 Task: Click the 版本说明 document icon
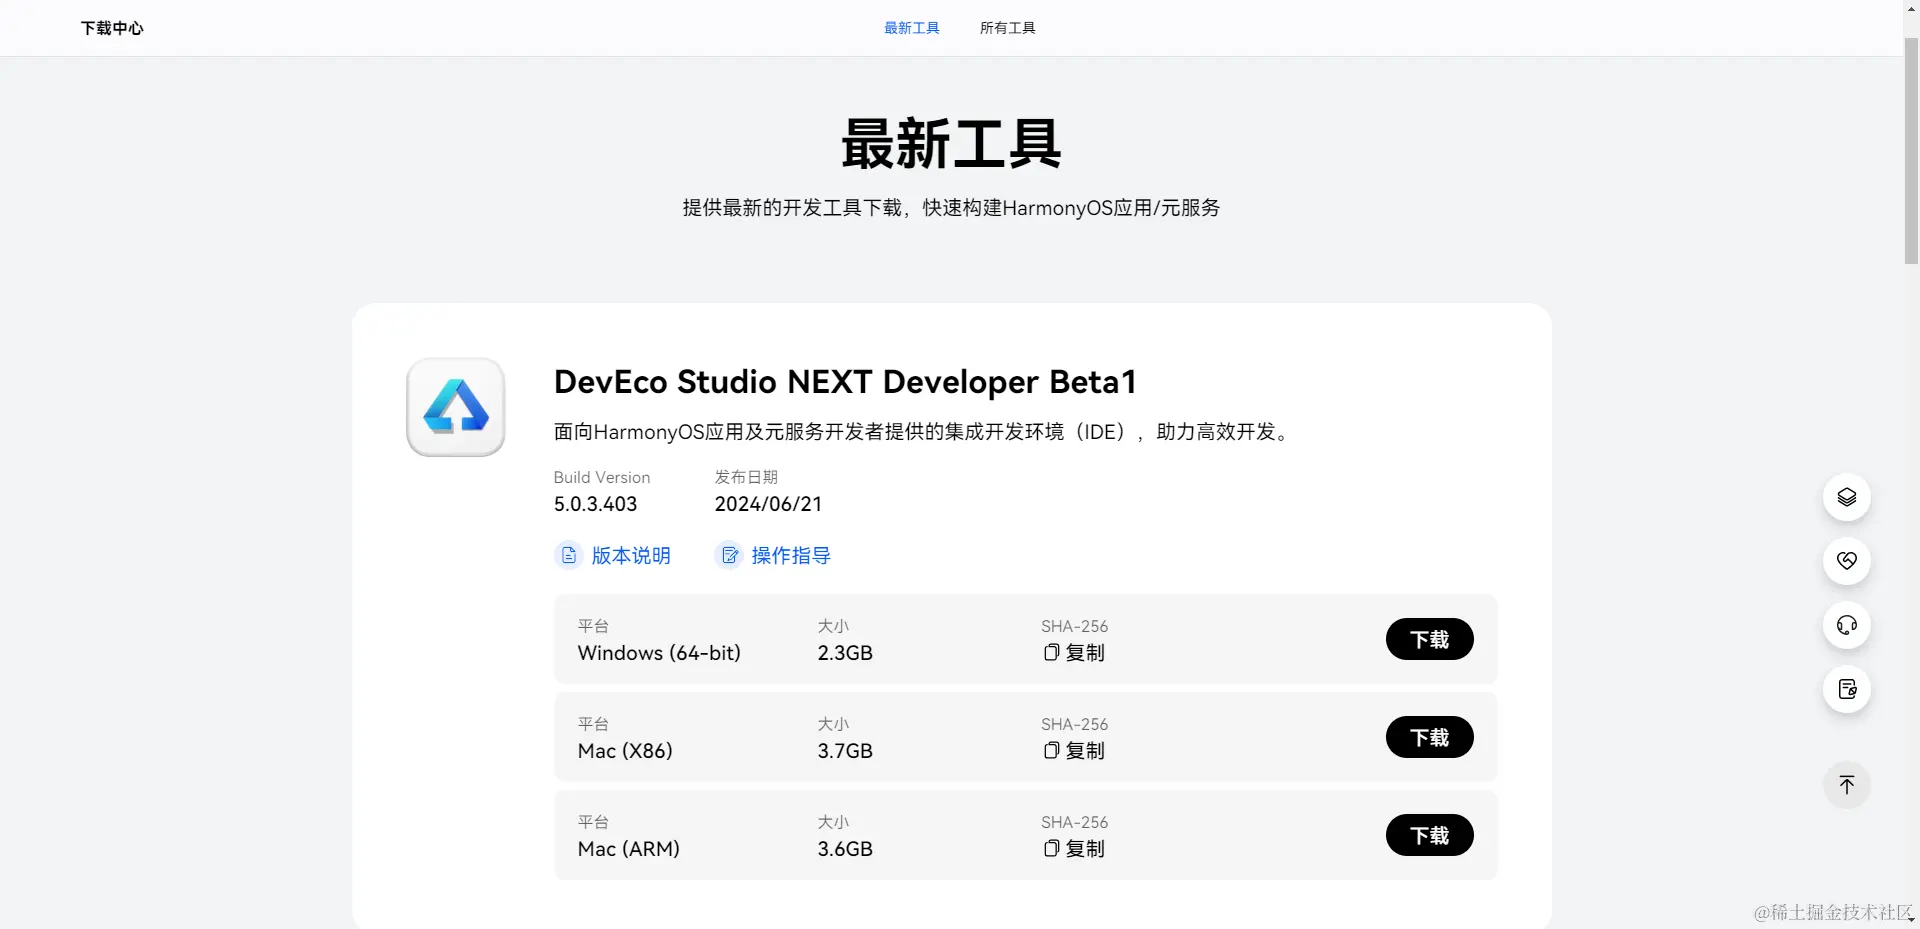(x=568, y=555)
